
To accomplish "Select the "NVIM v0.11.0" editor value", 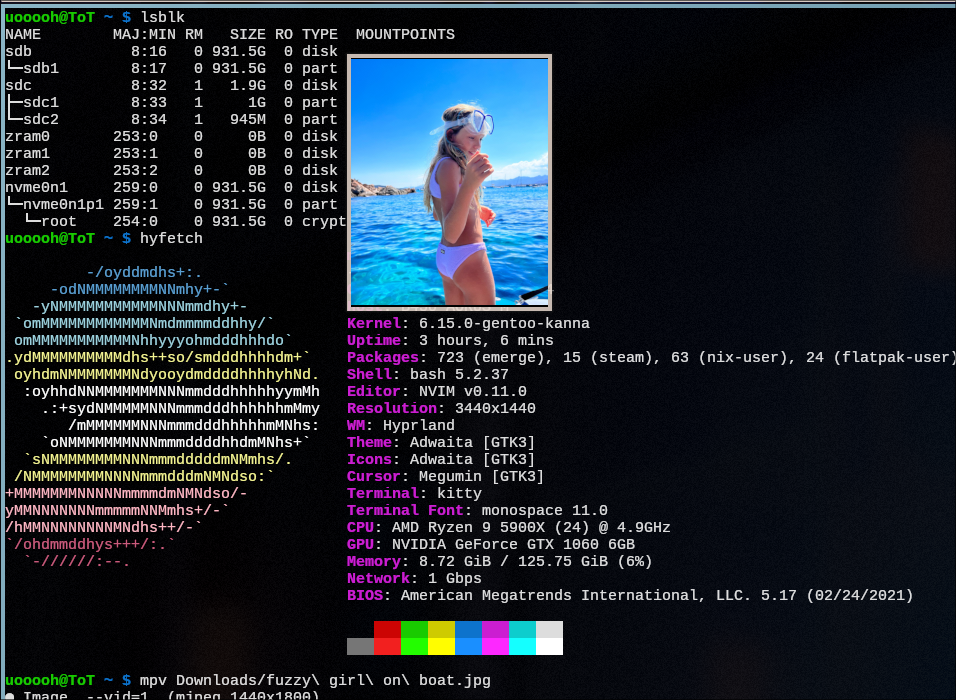I will click(473, 391).
